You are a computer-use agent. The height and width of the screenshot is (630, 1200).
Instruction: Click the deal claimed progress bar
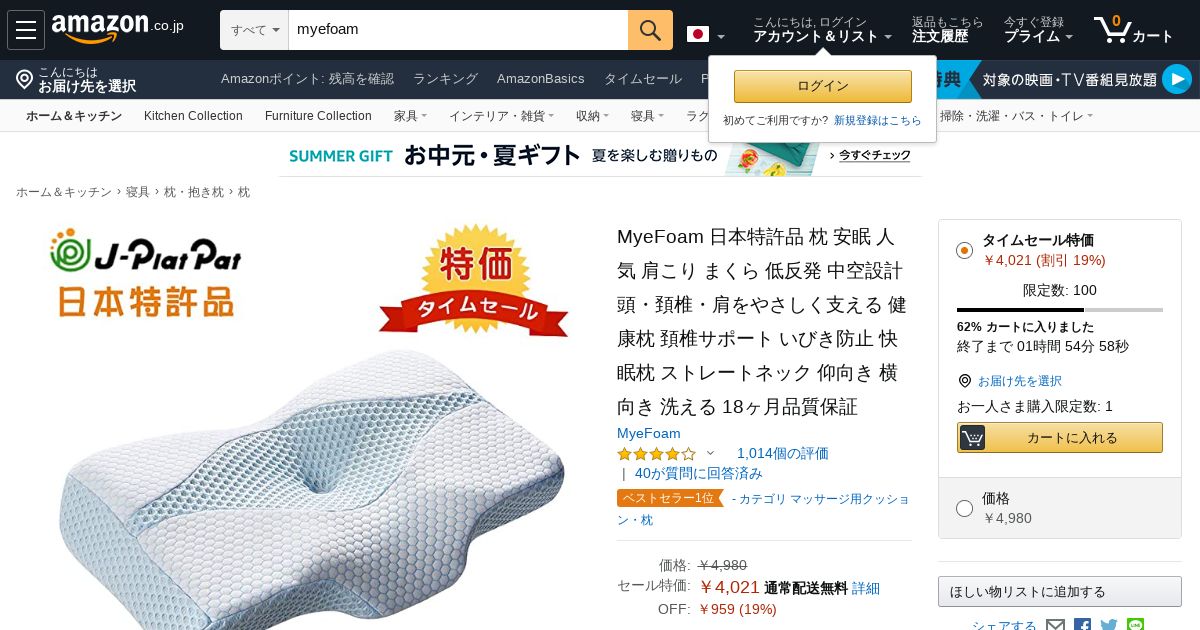(x=1060, y=310)
